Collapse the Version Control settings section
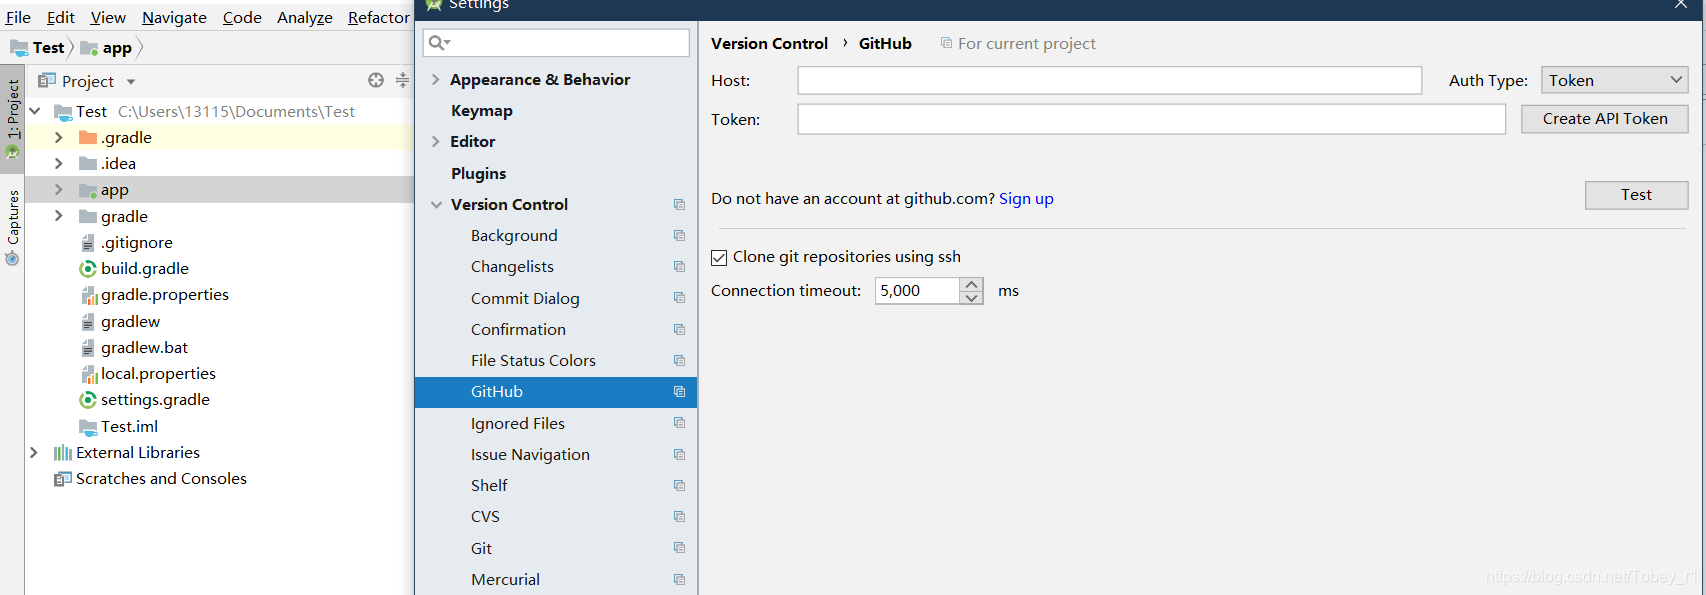This screenshot has height=595, width=1706. [436, 205]
